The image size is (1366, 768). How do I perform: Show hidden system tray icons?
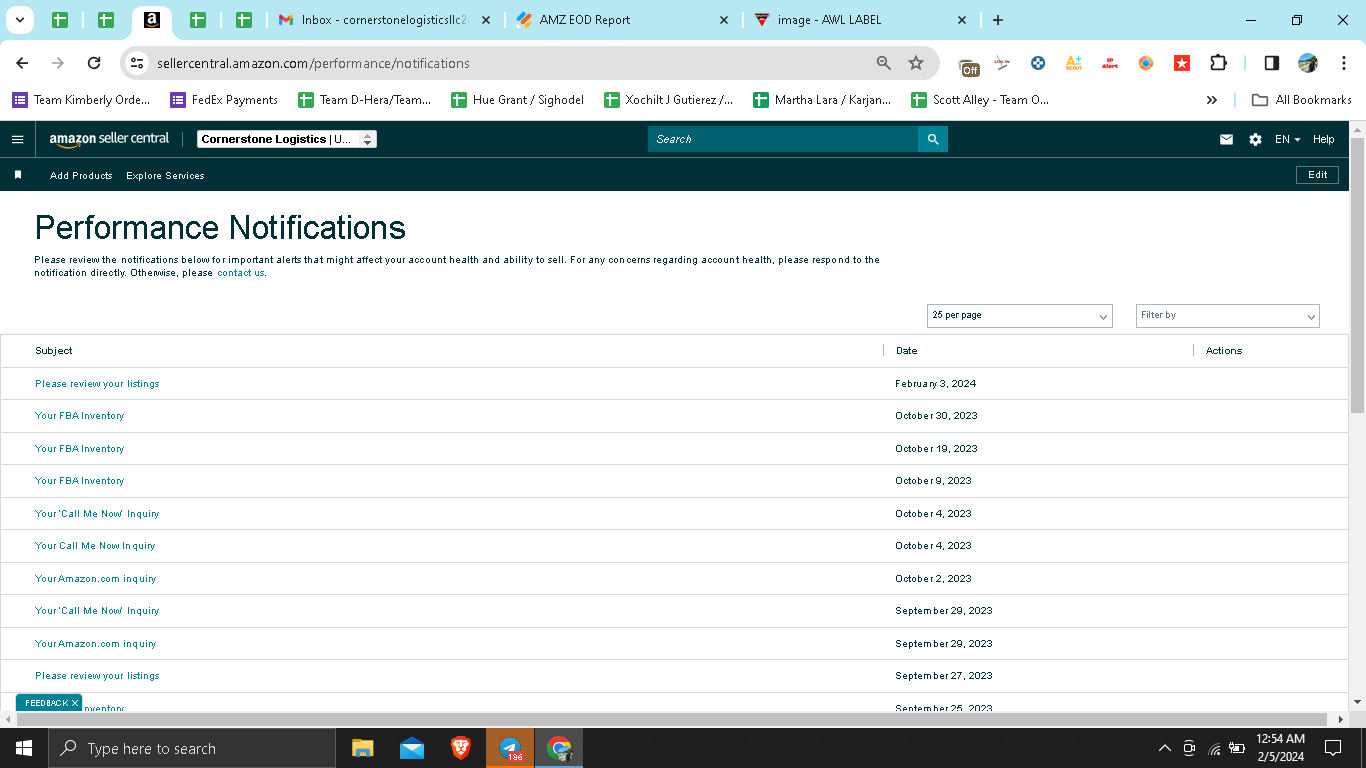click(x=1164, y=748)
